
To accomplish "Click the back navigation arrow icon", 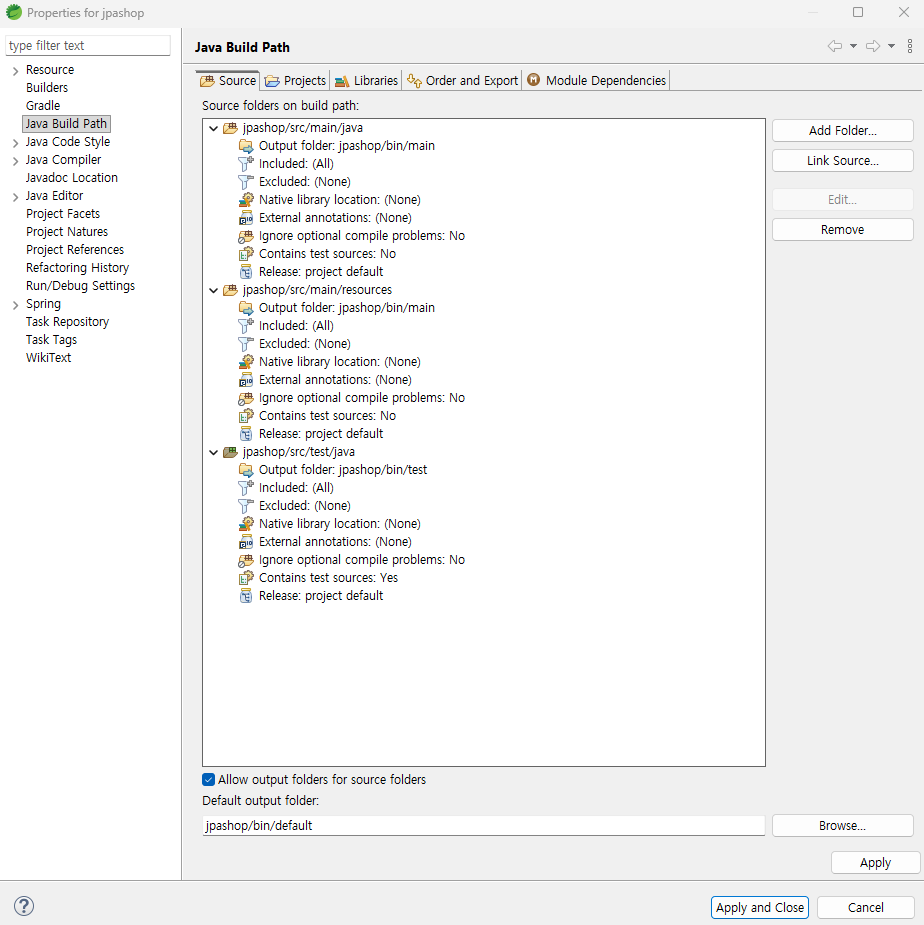I will pyautogui.click(x=835, y=46).
